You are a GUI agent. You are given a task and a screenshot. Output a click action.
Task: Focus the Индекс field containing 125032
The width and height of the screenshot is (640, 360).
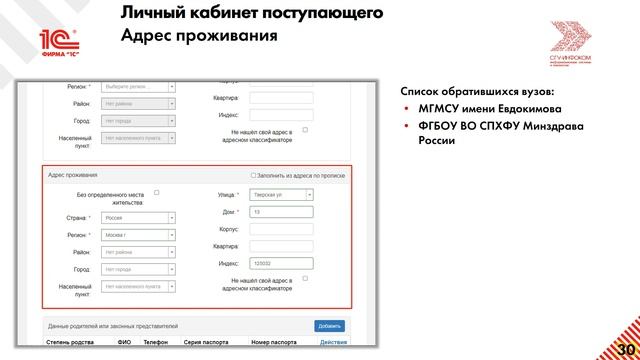coord(281,263)
